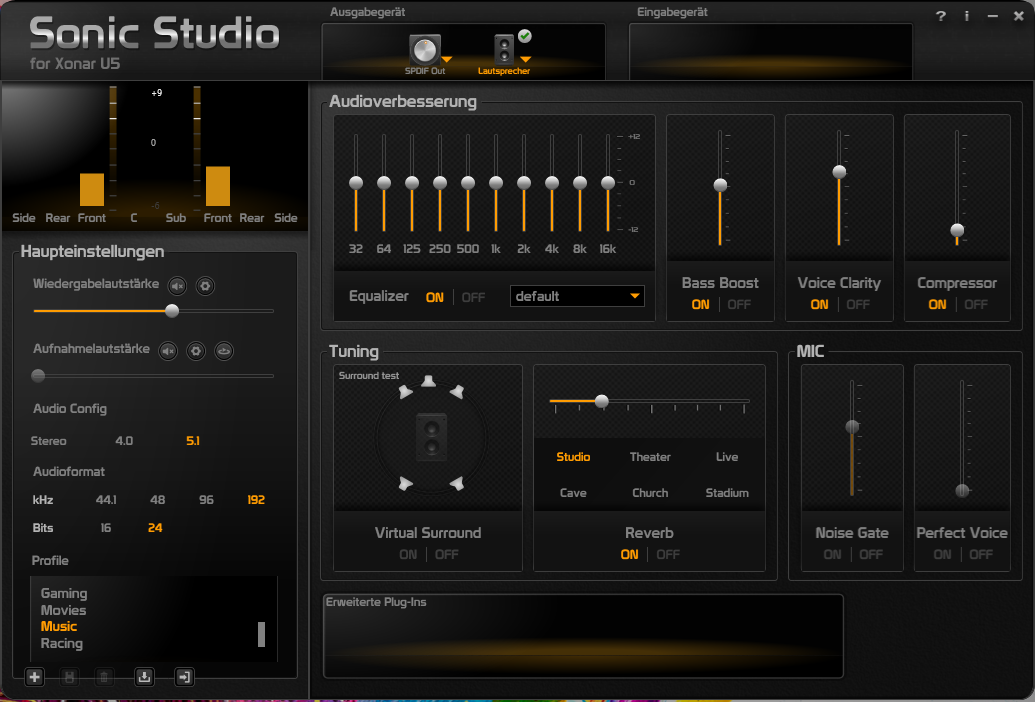Choose the Theater reverb preset
The width and height of the screenshot is (1035, 702).
pos(650,457)
